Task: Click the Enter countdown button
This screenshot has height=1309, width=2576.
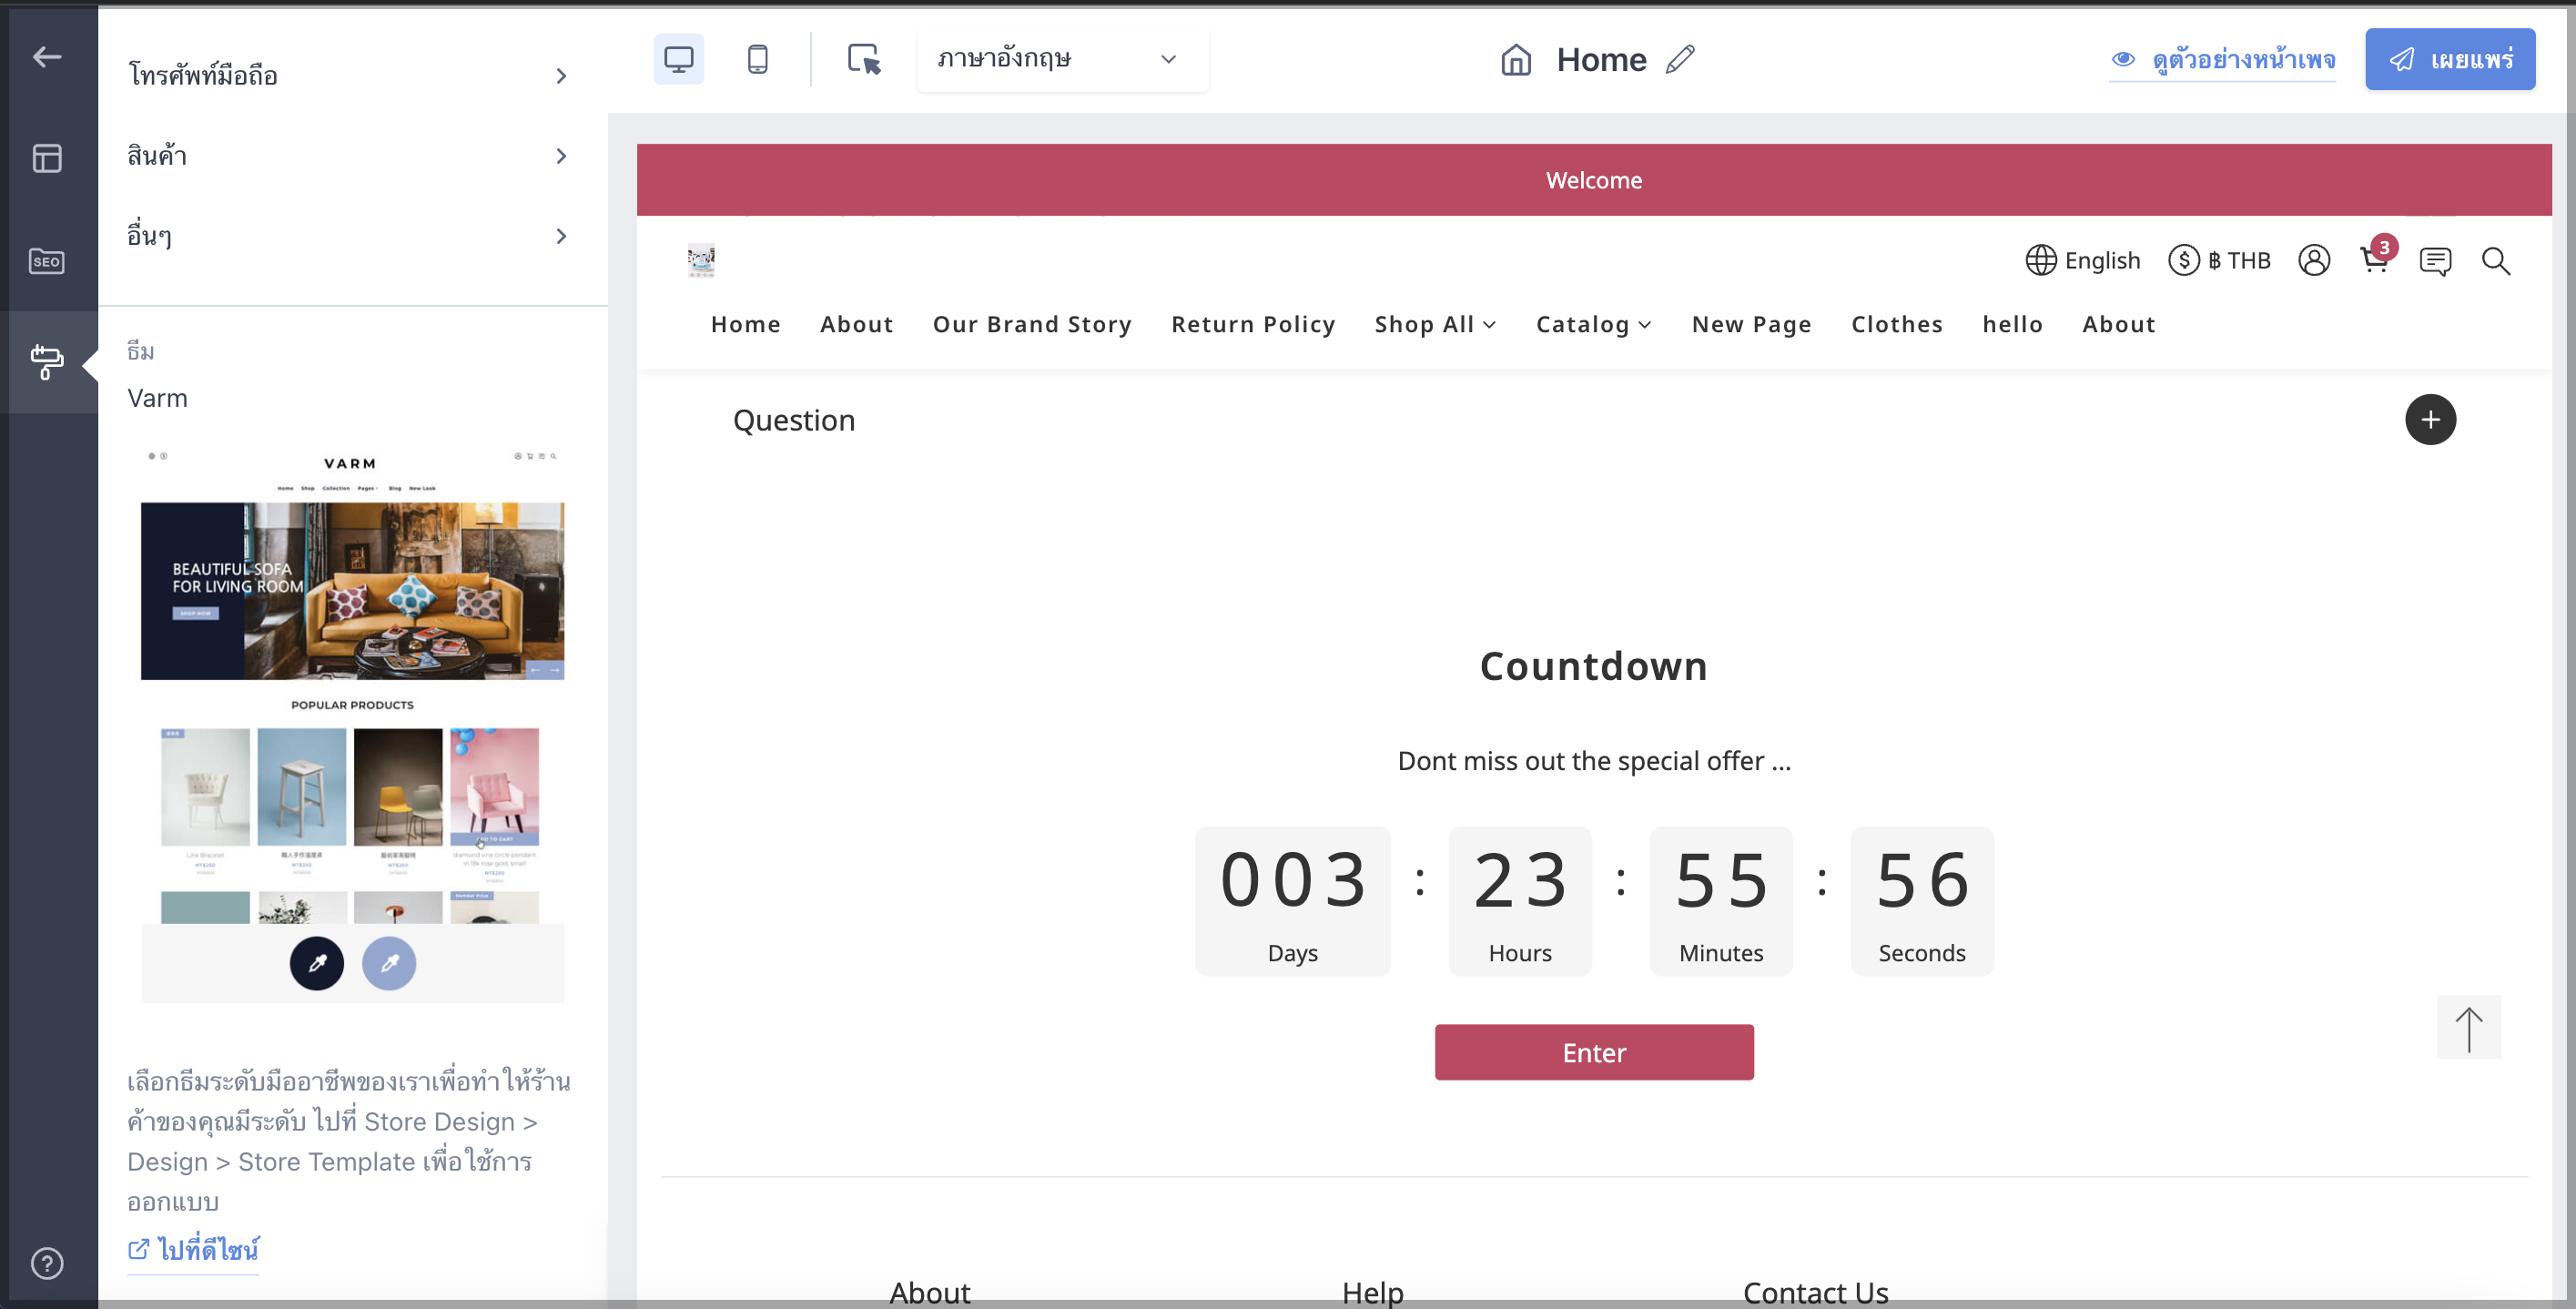Action: tap(1594, 1052)
